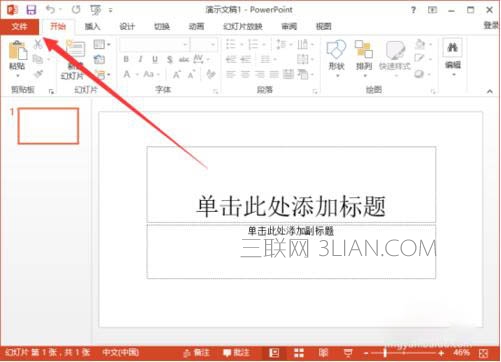
Task: Switch to the 设计 (Design) tab
Action: point(127,27)
